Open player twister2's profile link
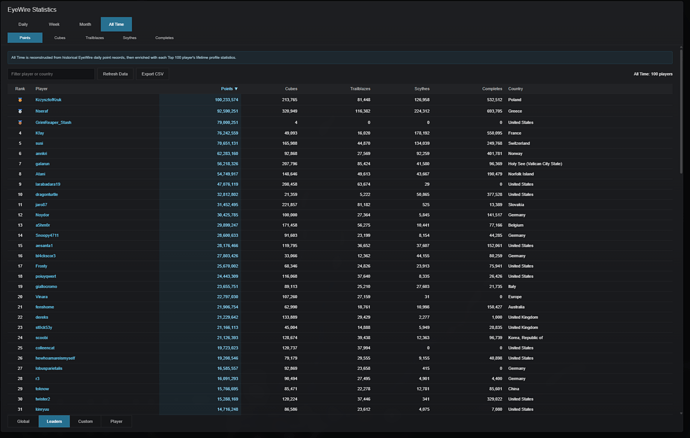Viewport: 690px width, 438px height. [x=43, y=399]
